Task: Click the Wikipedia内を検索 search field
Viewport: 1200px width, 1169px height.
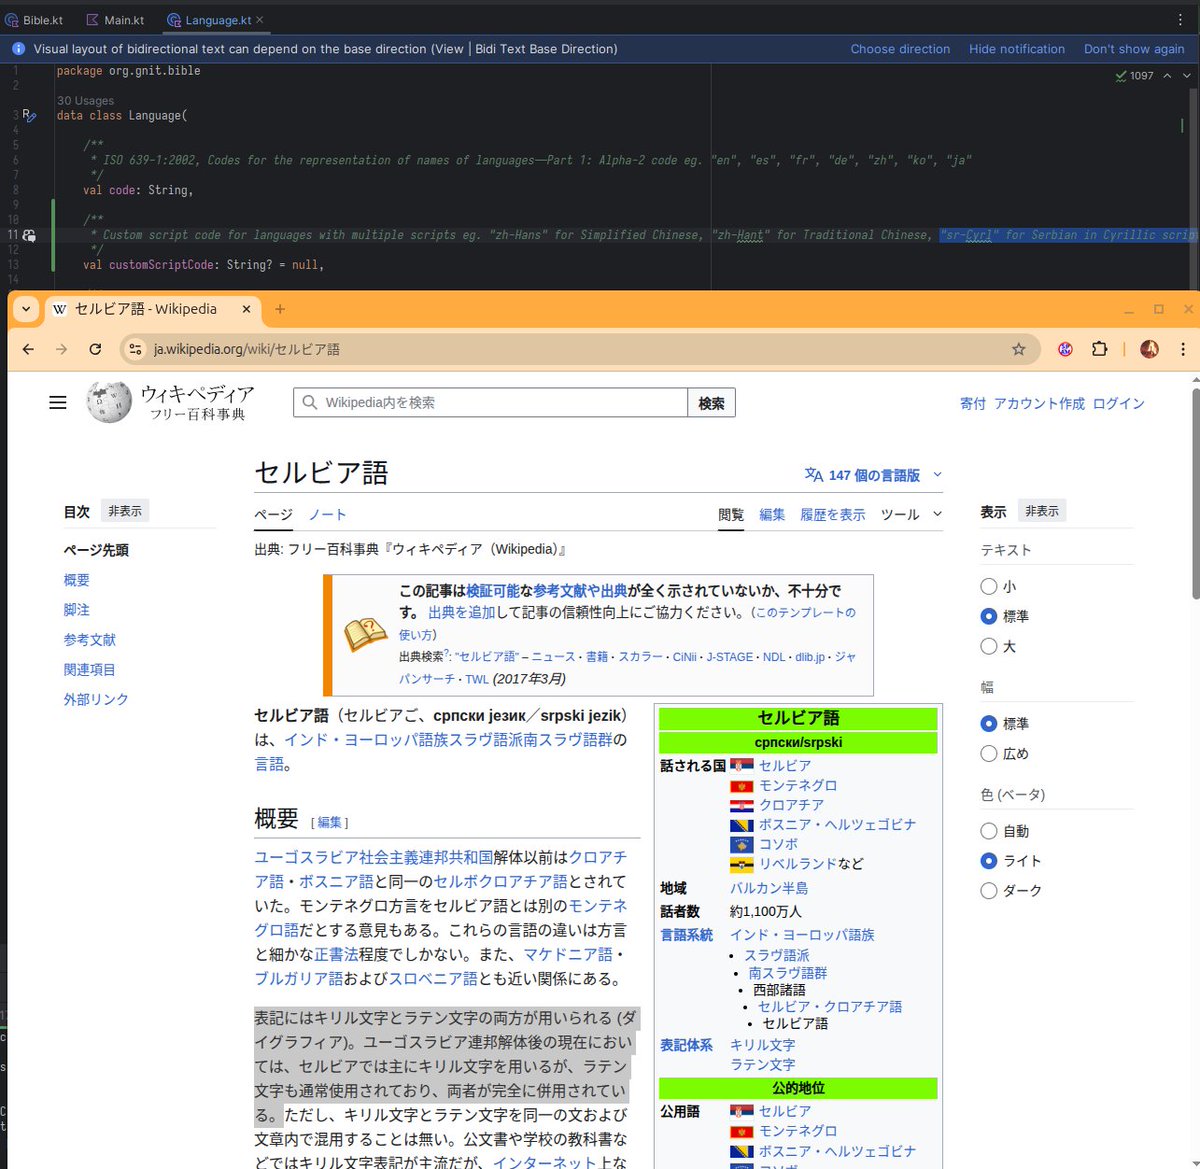Action: pos(490,403)
